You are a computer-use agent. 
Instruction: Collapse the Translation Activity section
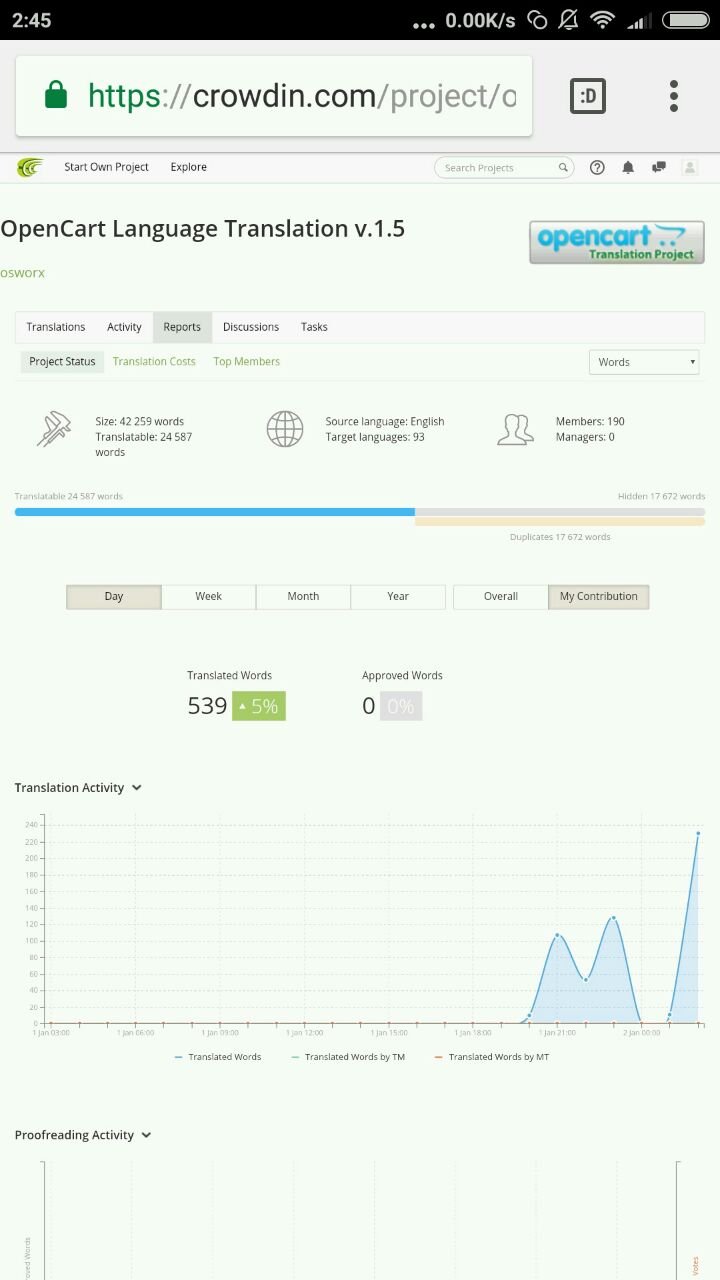click(137, 788)
